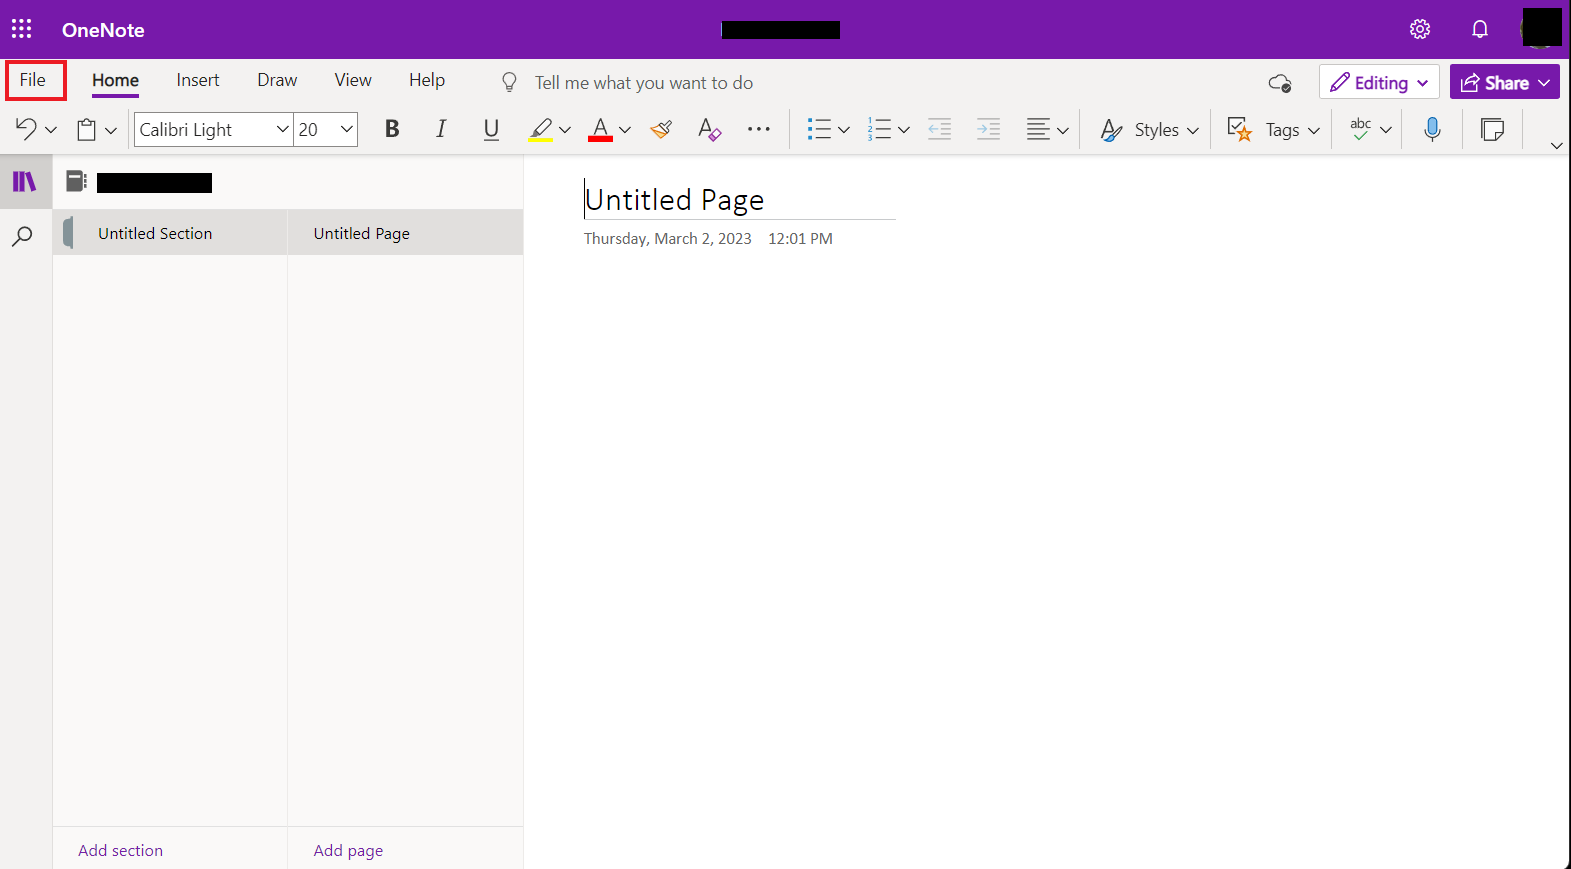Click the Paste clipboard icon

click(87, 130)
